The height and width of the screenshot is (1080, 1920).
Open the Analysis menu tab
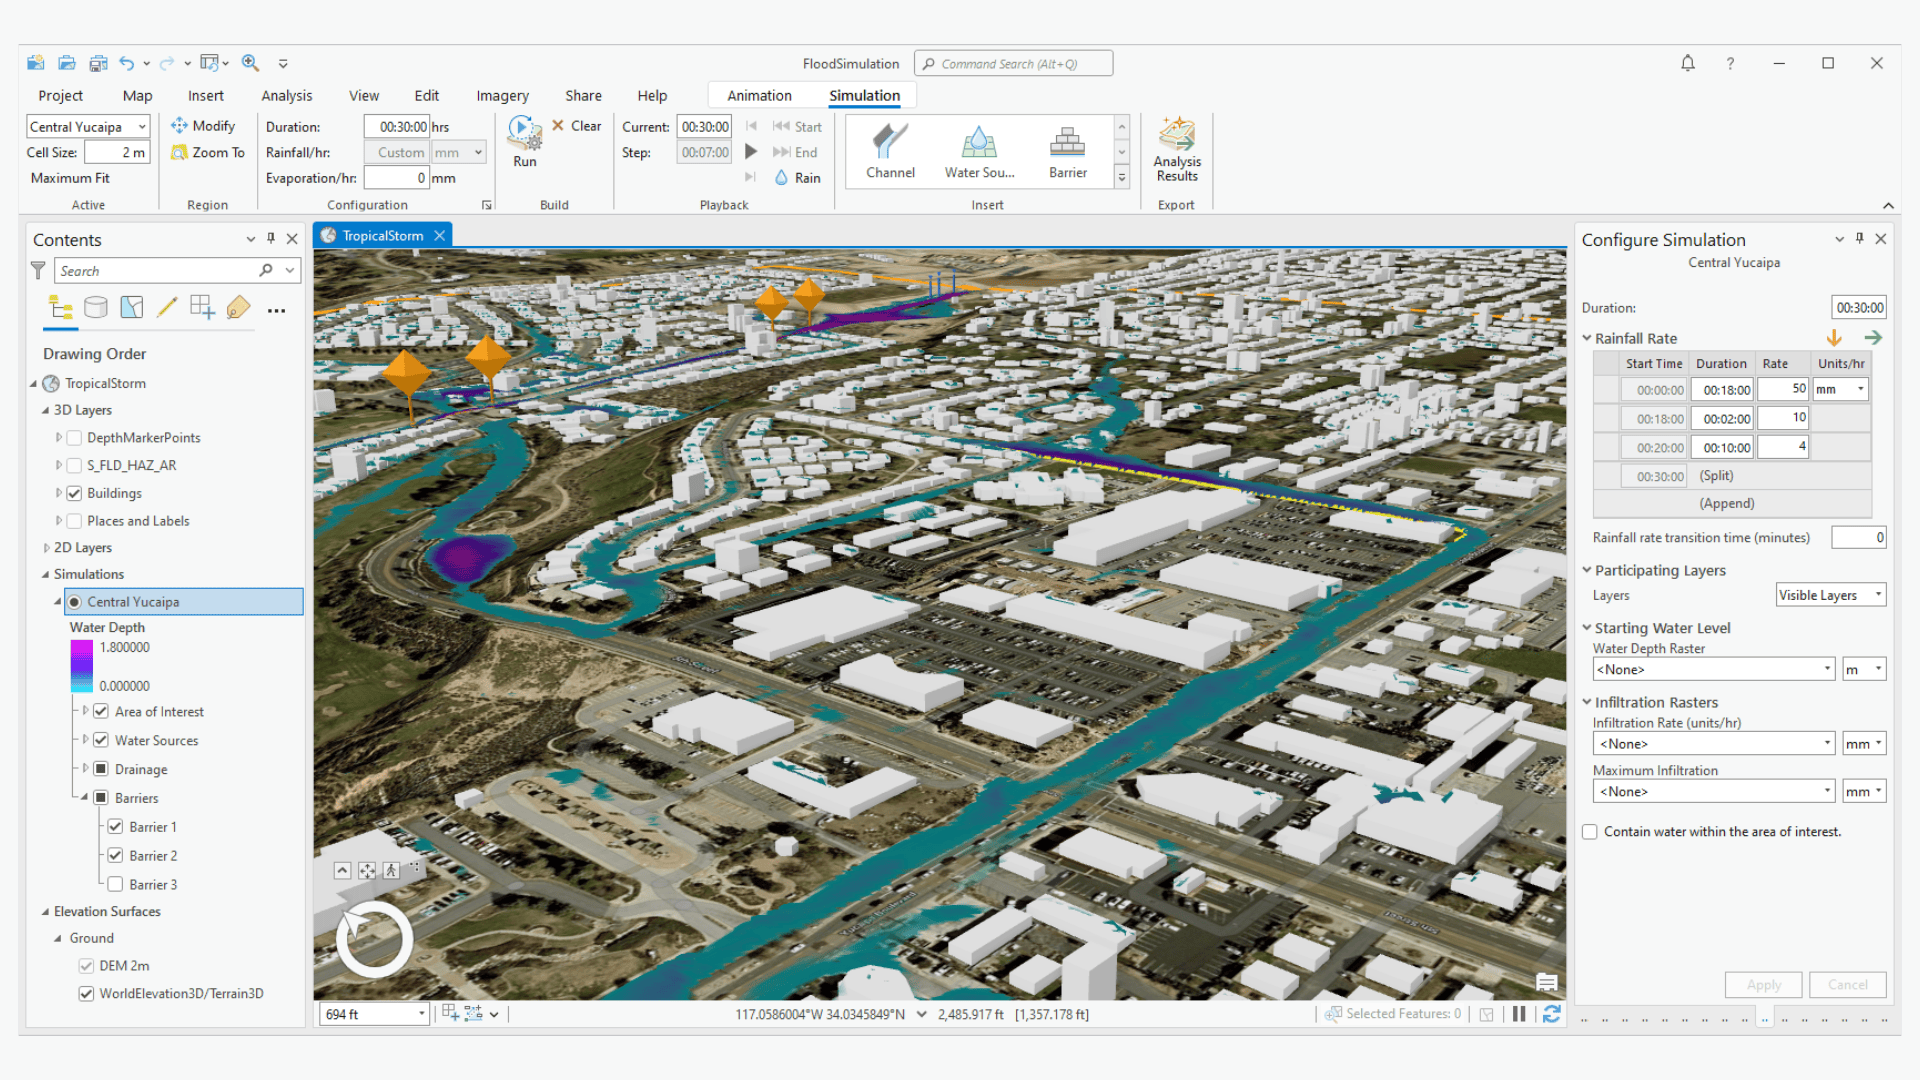286,96
